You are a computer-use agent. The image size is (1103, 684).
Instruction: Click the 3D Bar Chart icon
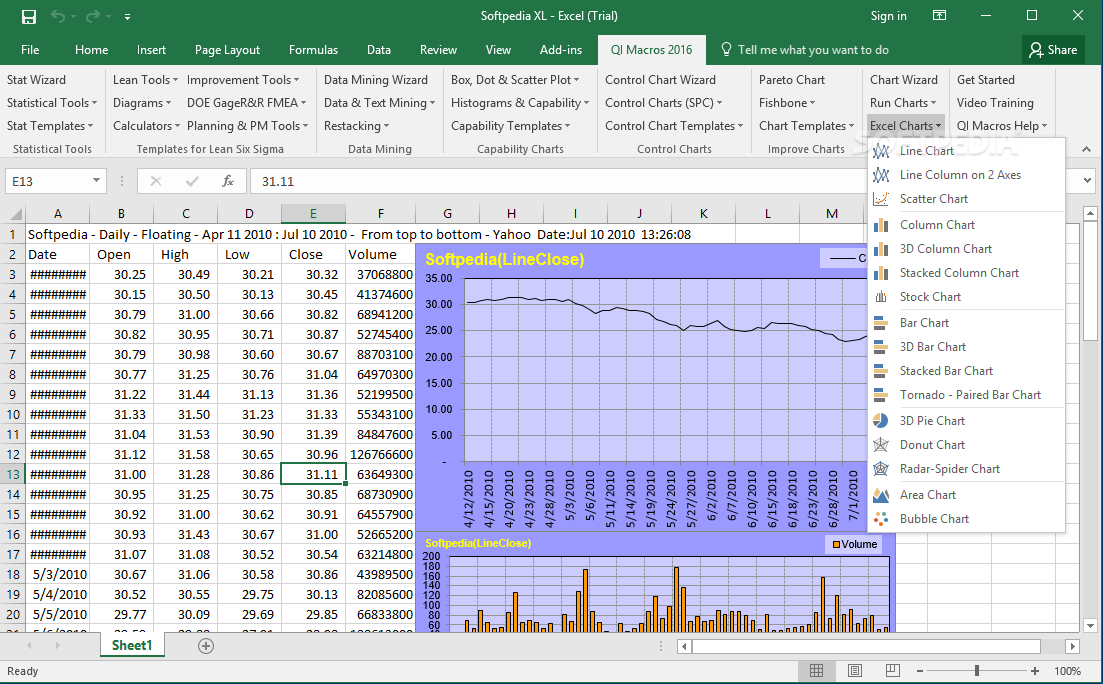[x=881, y=347]
